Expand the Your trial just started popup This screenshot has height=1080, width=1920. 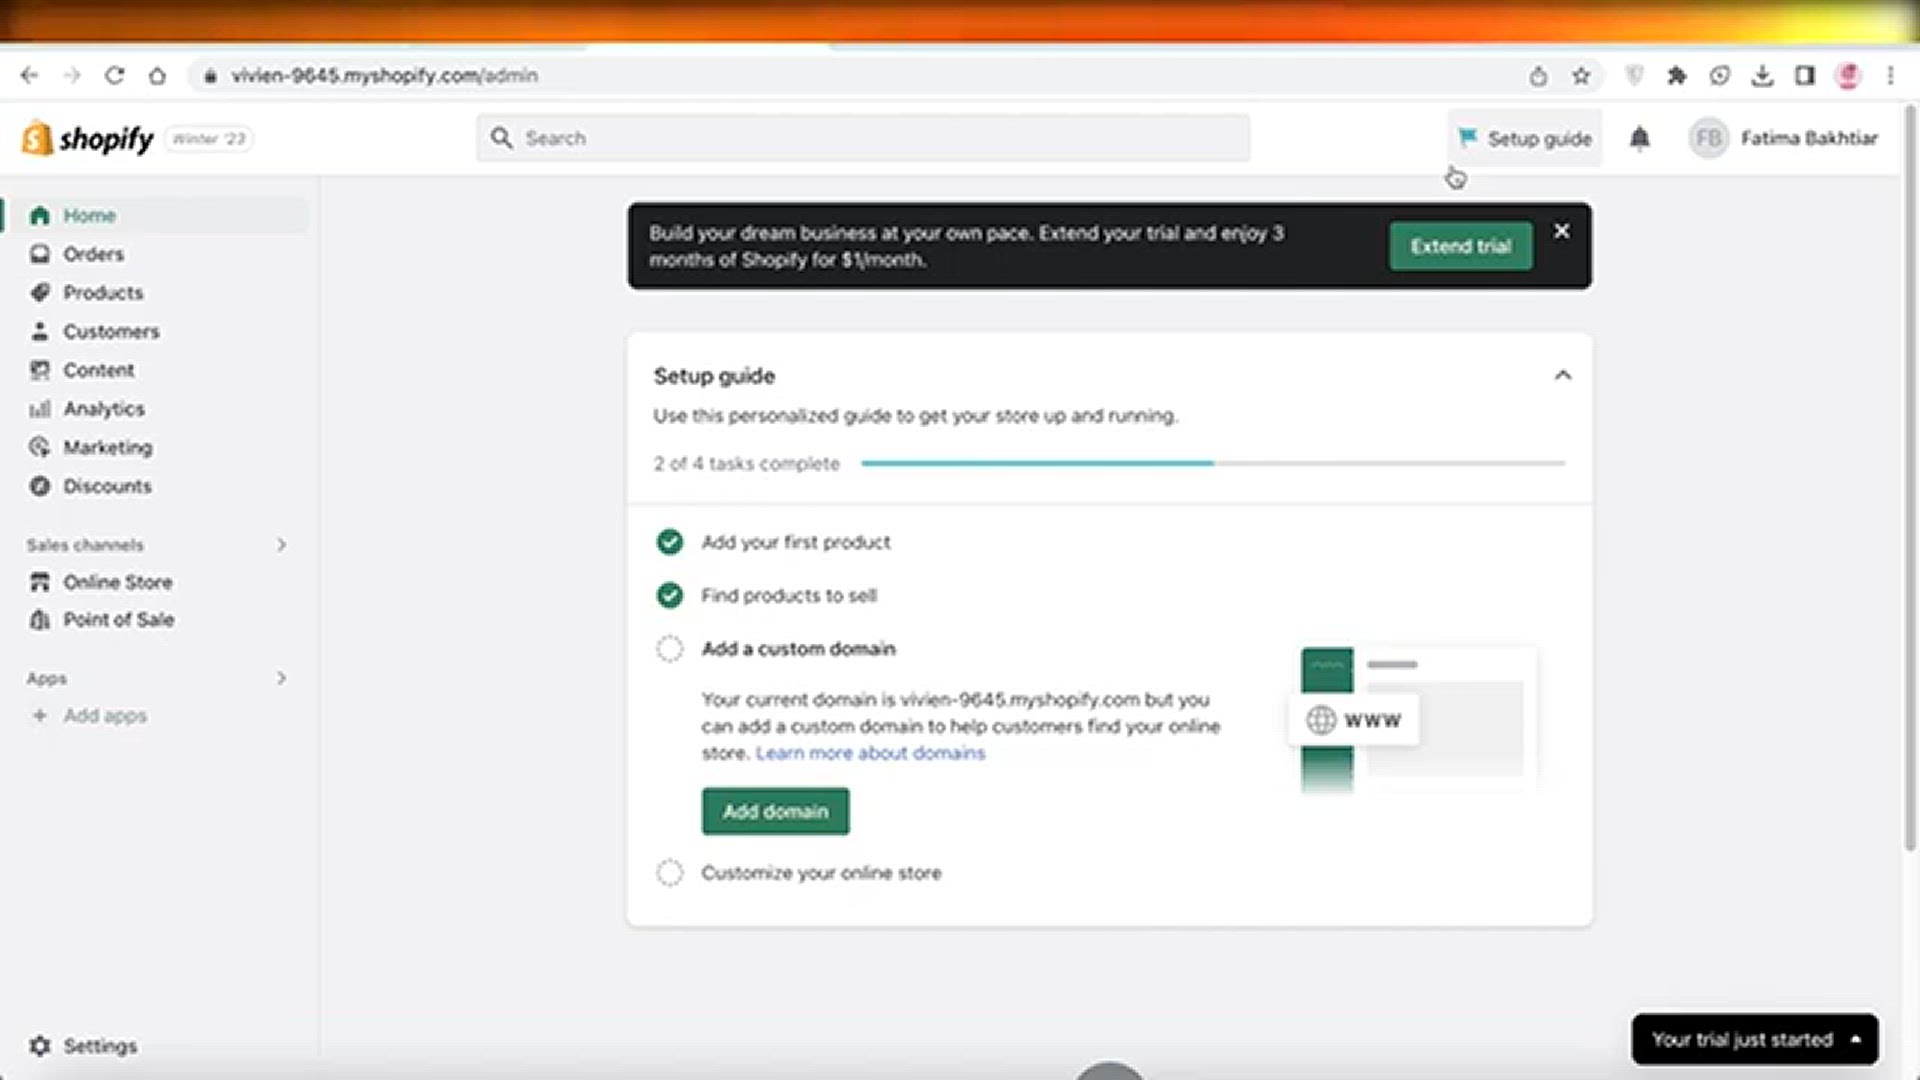tap(1755, 1039)
